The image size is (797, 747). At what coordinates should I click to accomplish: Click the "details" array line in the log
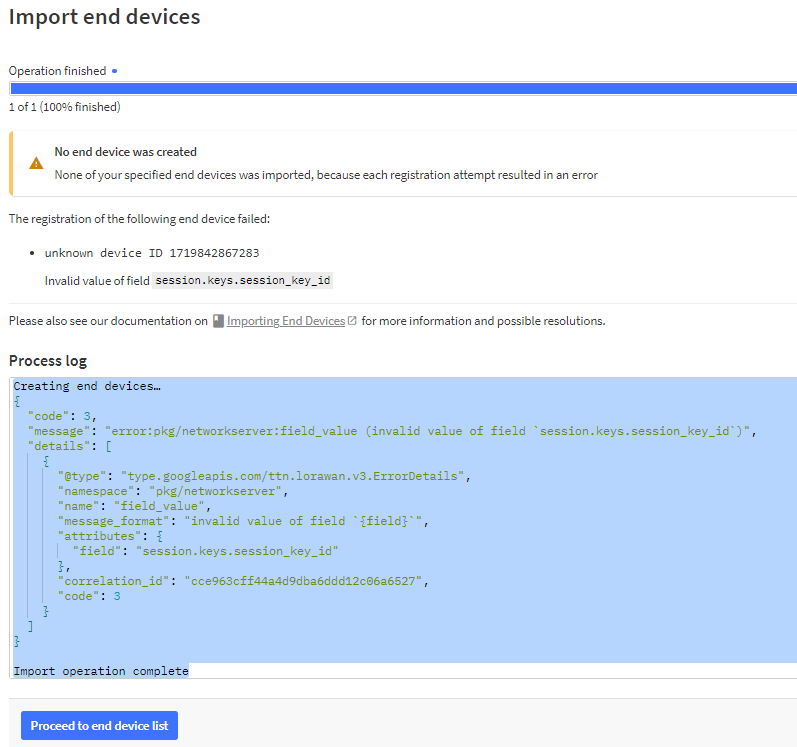(69, 446)
